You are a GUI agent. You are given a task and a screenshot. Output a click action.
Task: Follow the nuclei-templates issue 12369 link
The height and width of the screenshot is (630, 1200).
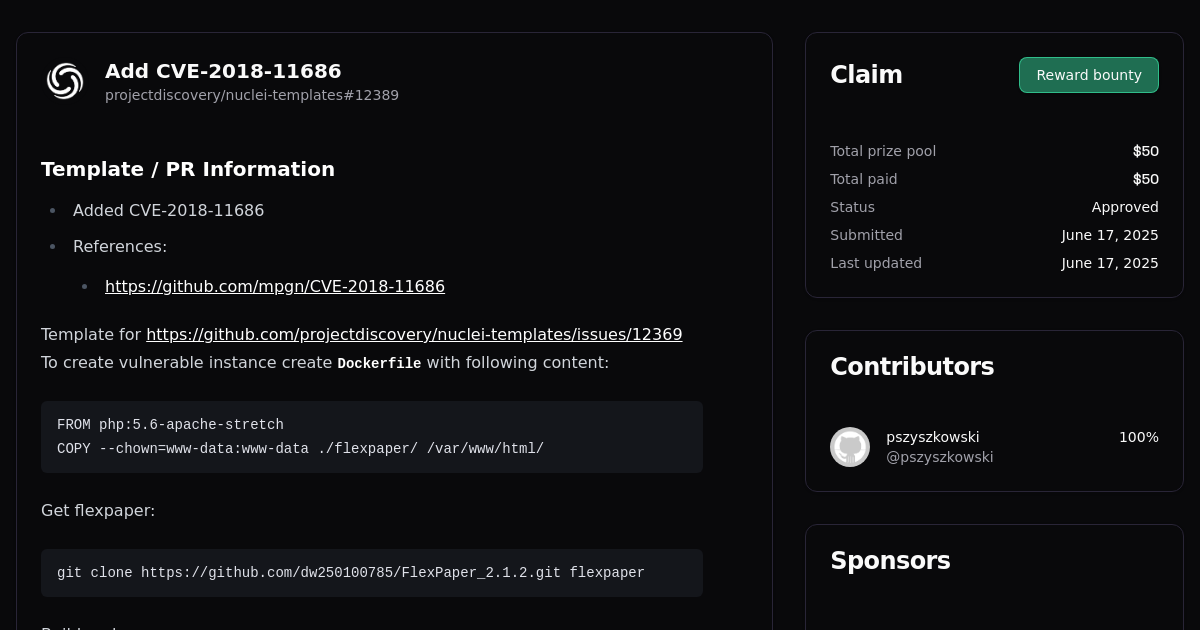[414, 335]
